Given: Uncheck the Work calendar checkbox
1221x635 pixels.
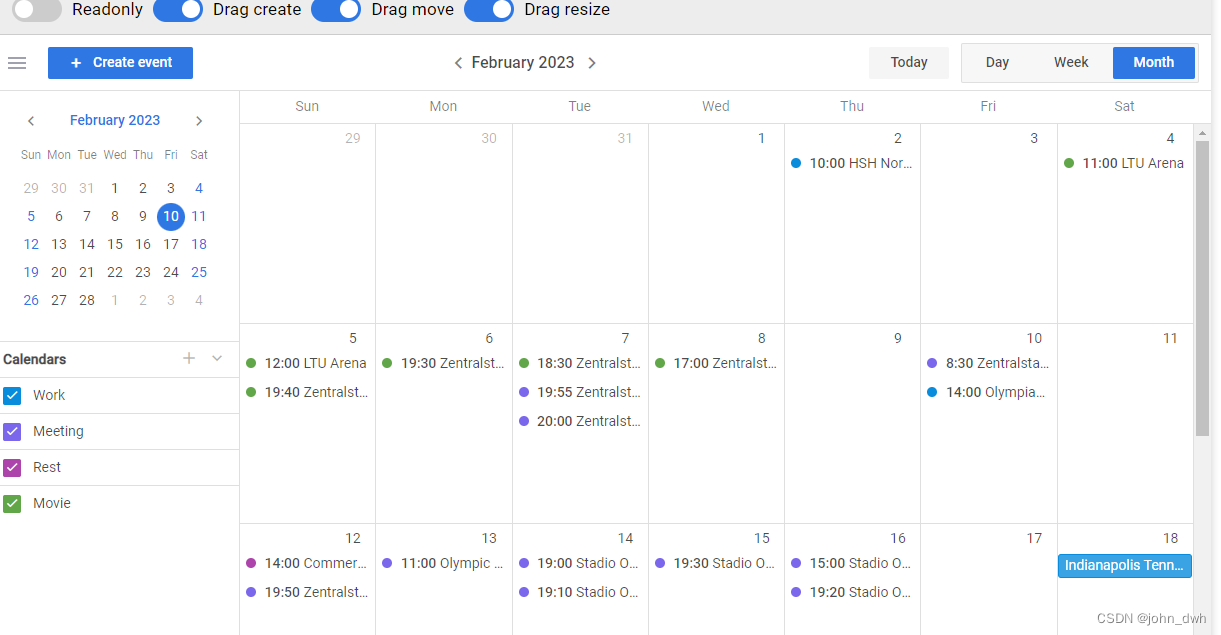Looking at the screenshot, I should tap(13, 395).
